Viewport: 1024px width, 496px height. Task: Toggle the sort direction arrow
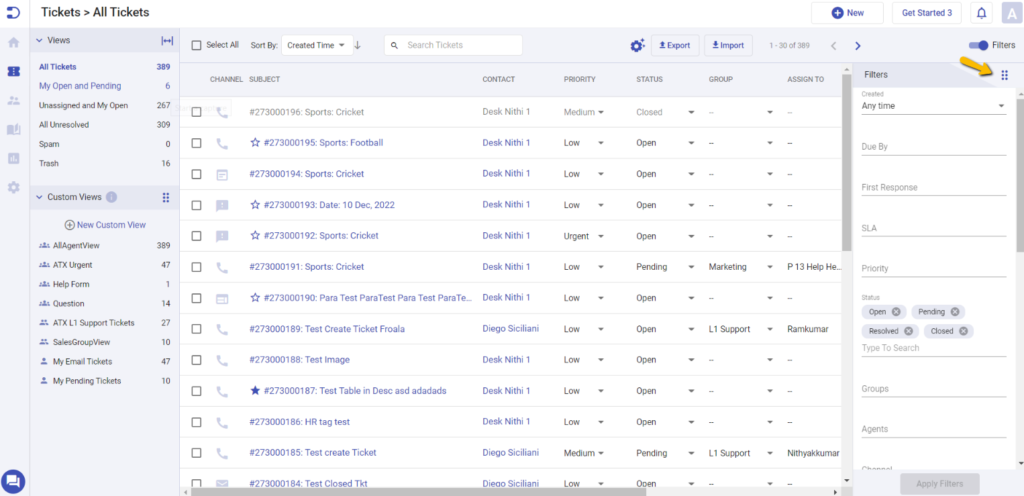[x=357, y=45]
